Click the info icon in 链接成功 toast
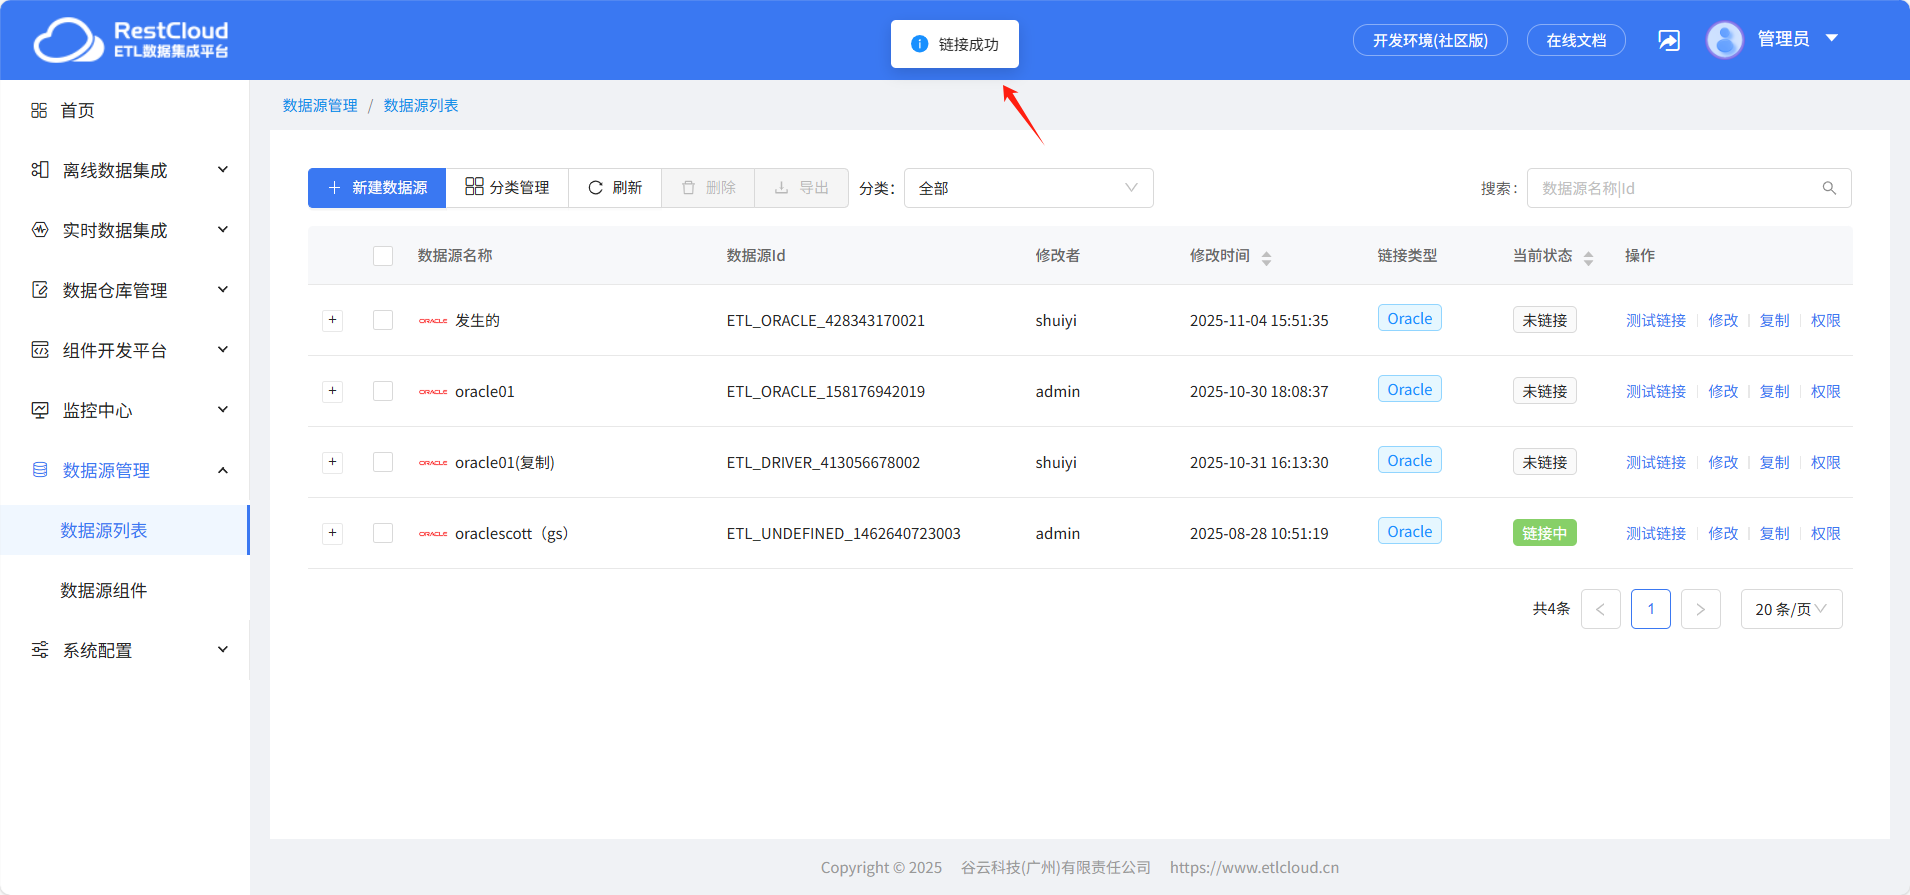1910x895 pixels. click(920, 44)
